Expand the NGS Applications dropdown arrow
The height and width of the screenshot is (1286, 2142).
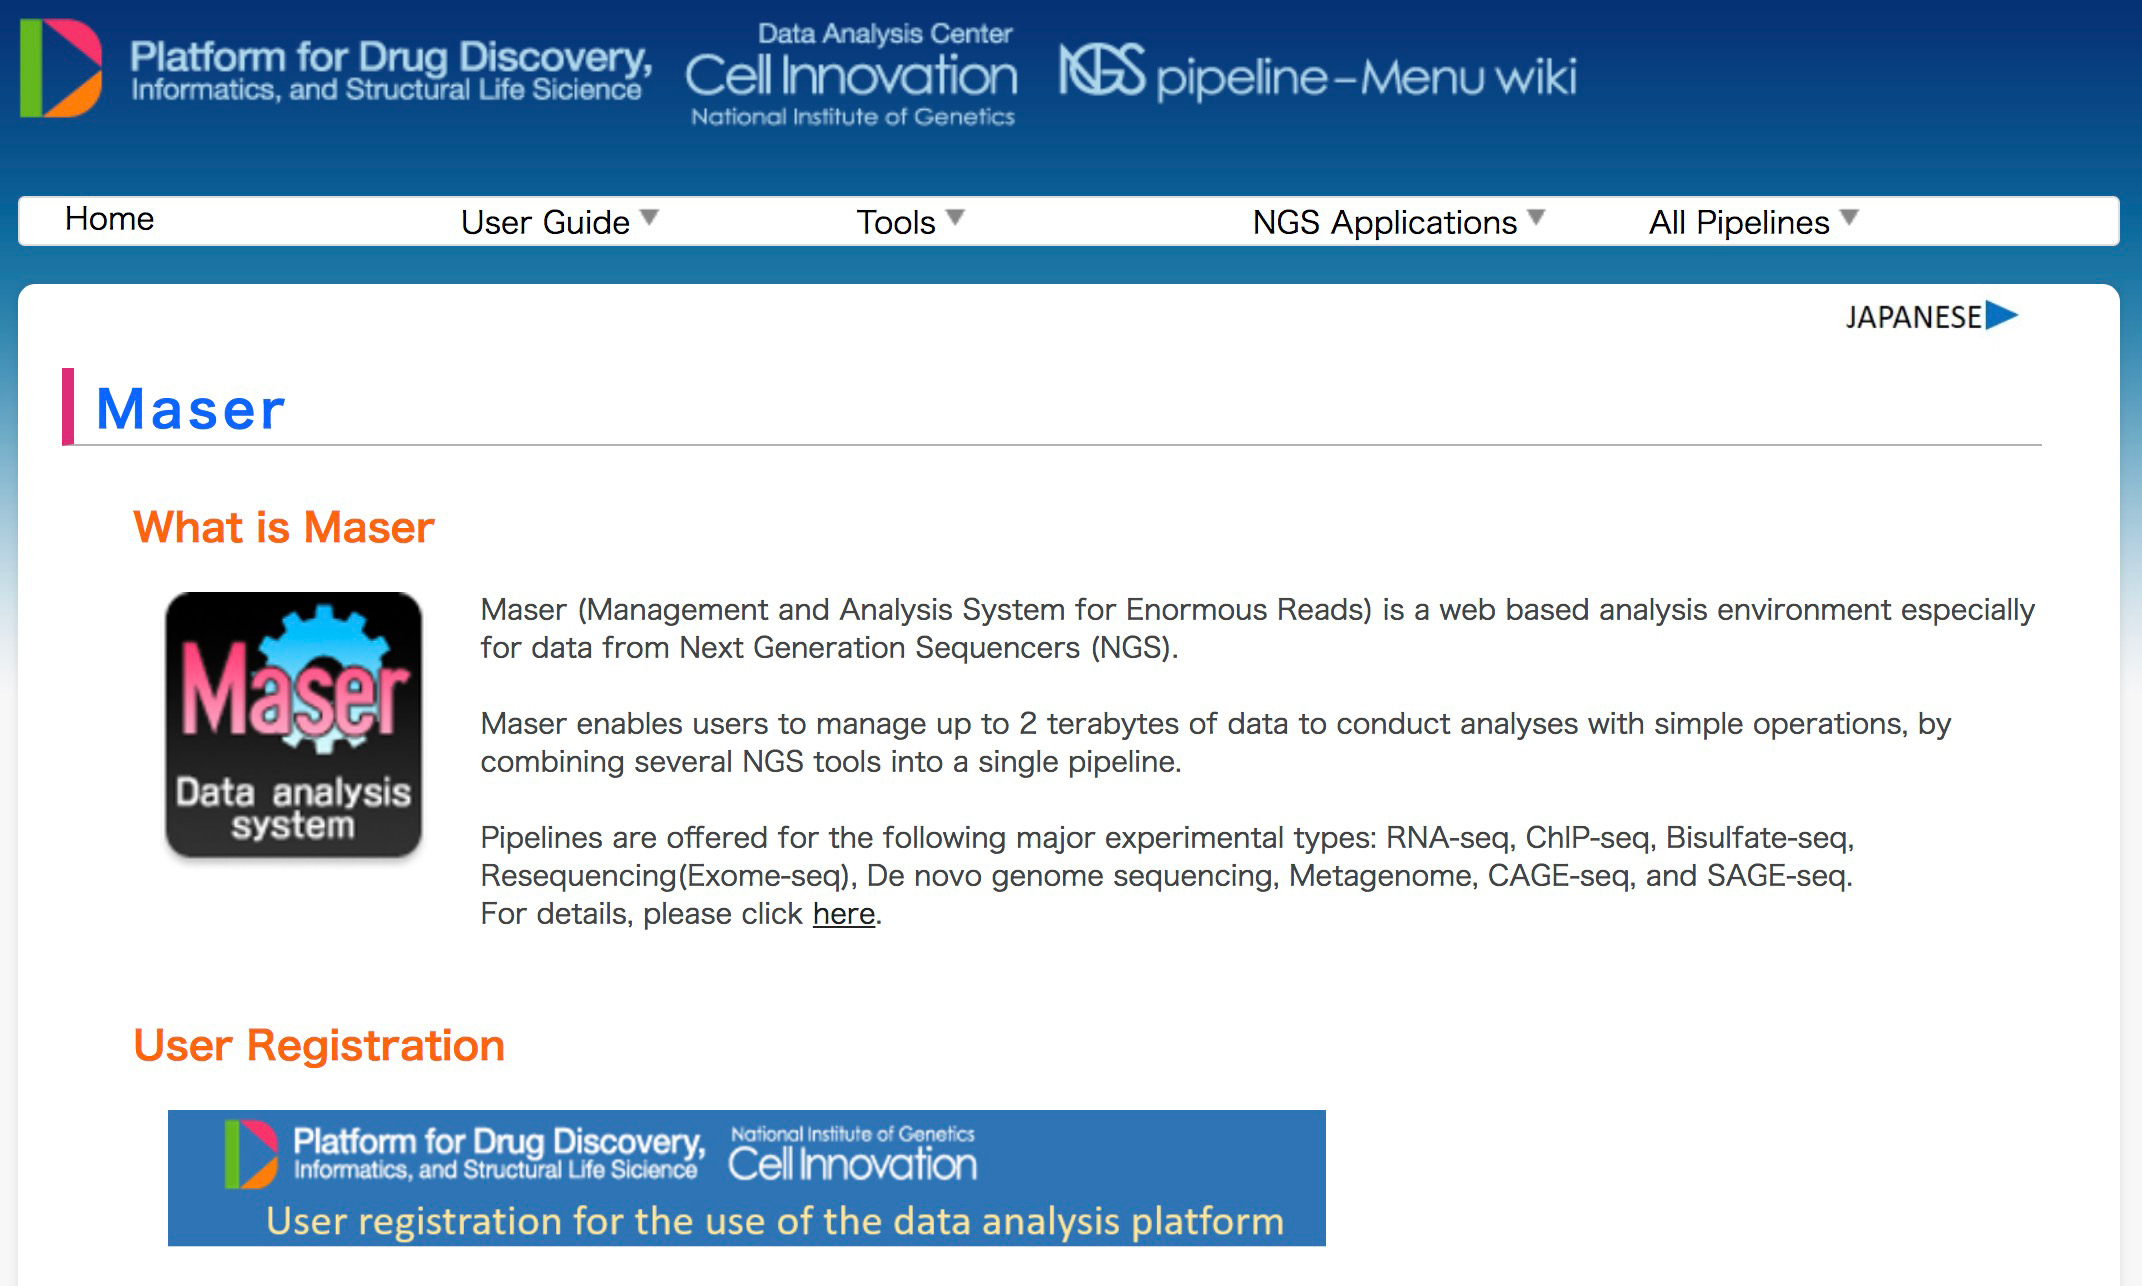(x=1537, y=217)
